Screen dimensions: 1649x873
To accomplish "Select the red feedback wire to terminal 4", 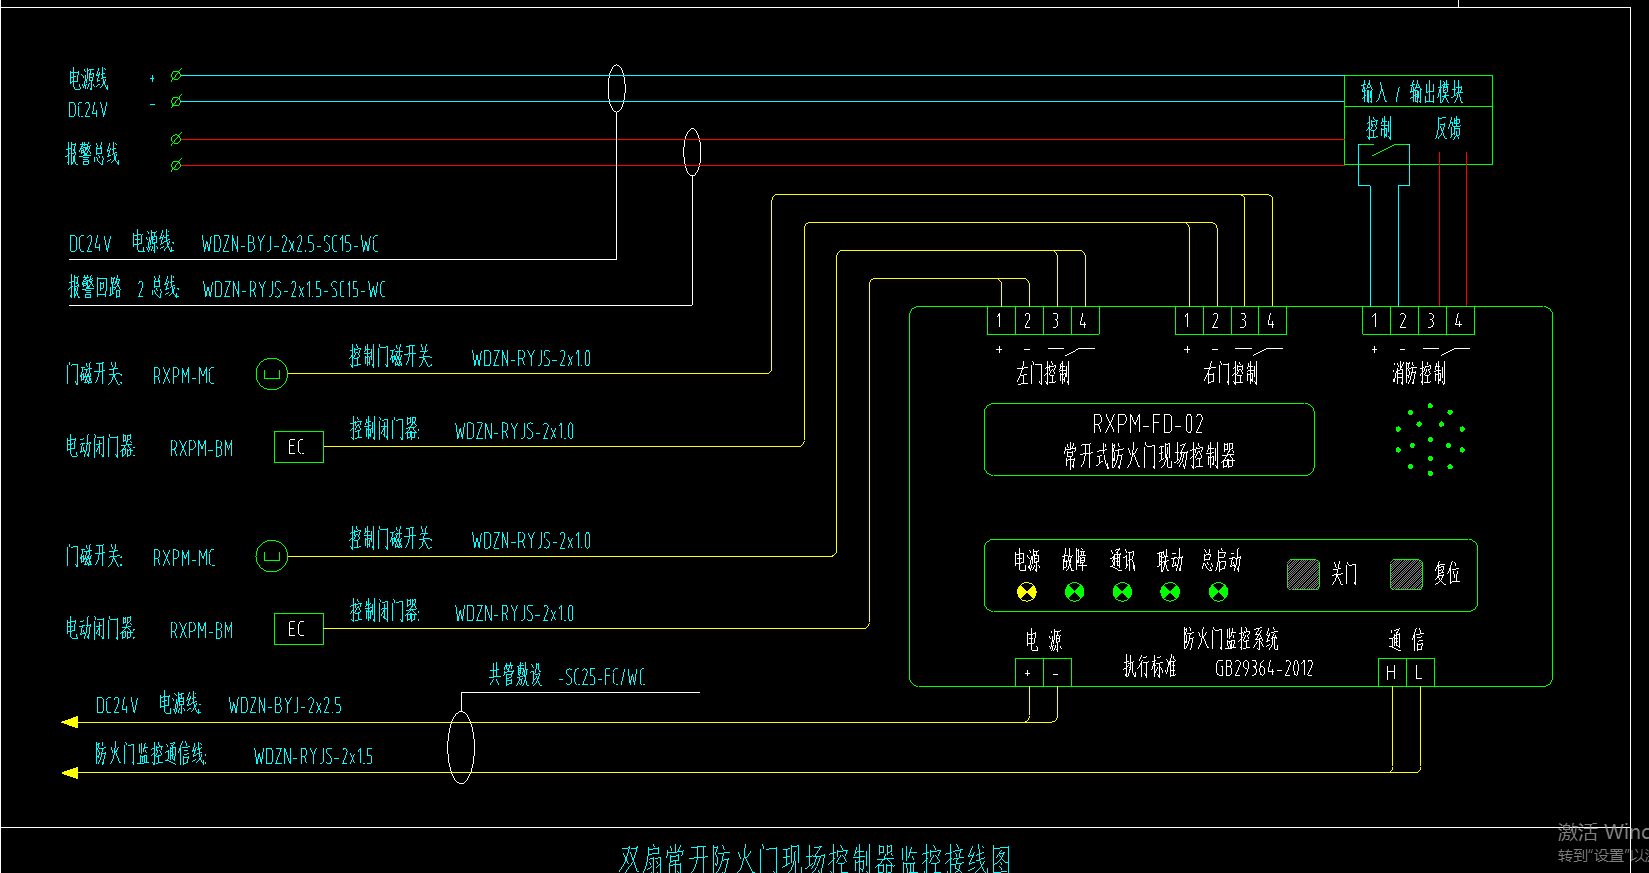I will tap(1467, 229).
